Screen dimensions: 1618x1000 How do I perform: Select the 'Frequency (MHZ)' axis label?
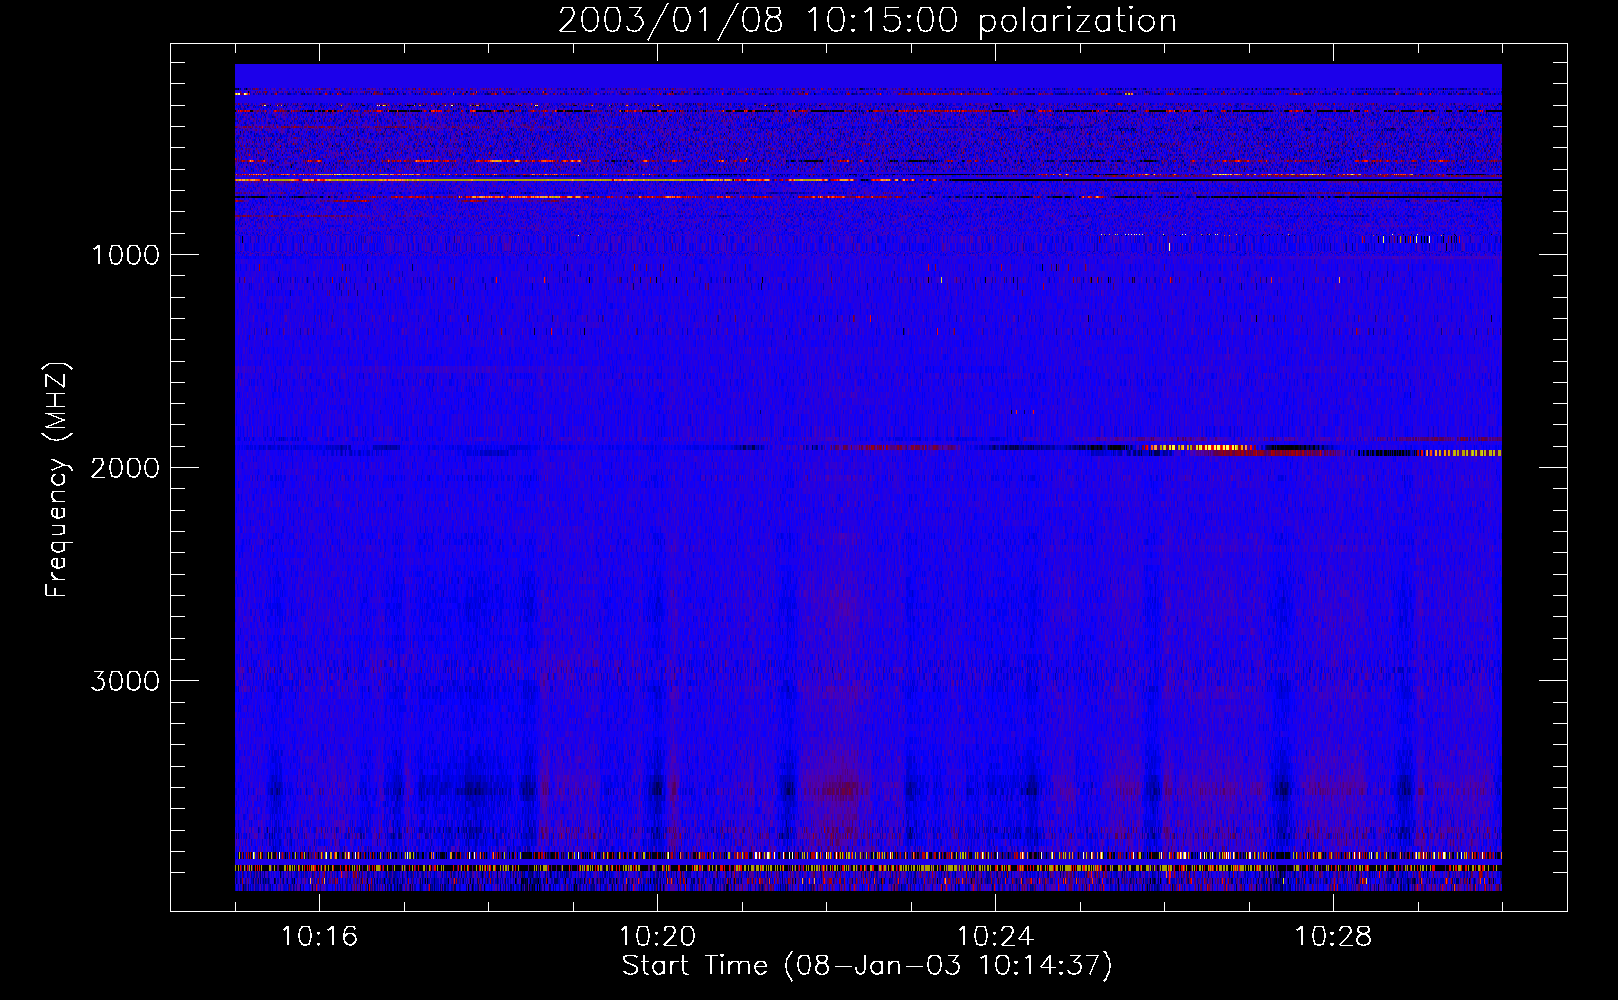pyautogui.click(x=57, y=480)
